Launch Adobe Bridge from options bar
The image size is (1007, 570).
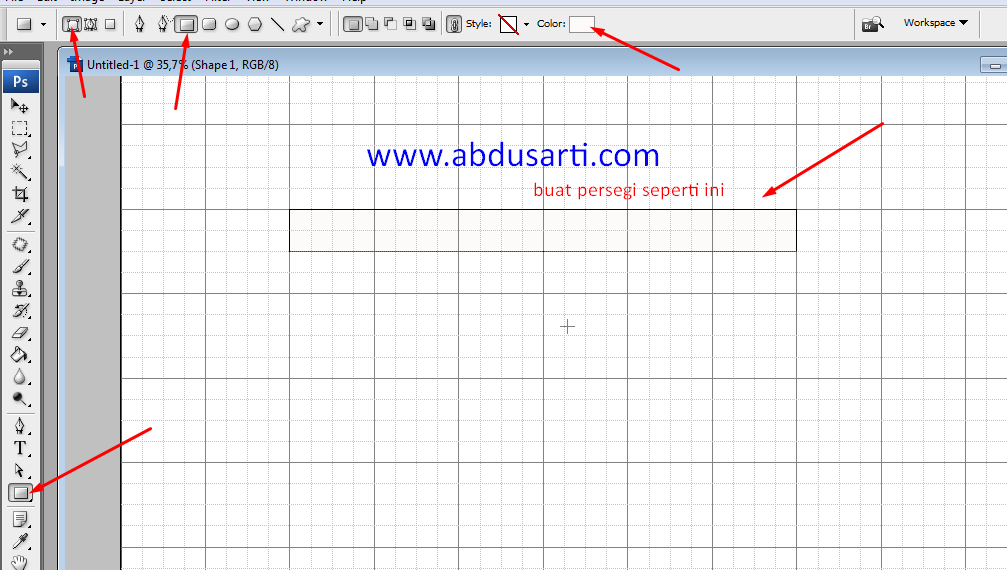(873, 24)
